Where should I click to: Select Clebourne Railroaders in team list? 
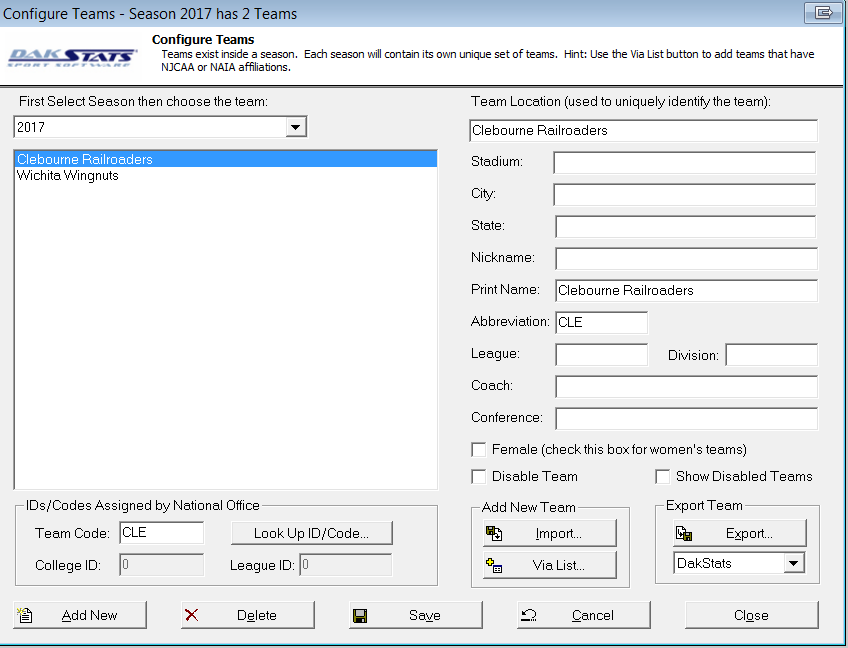(85, 159)
